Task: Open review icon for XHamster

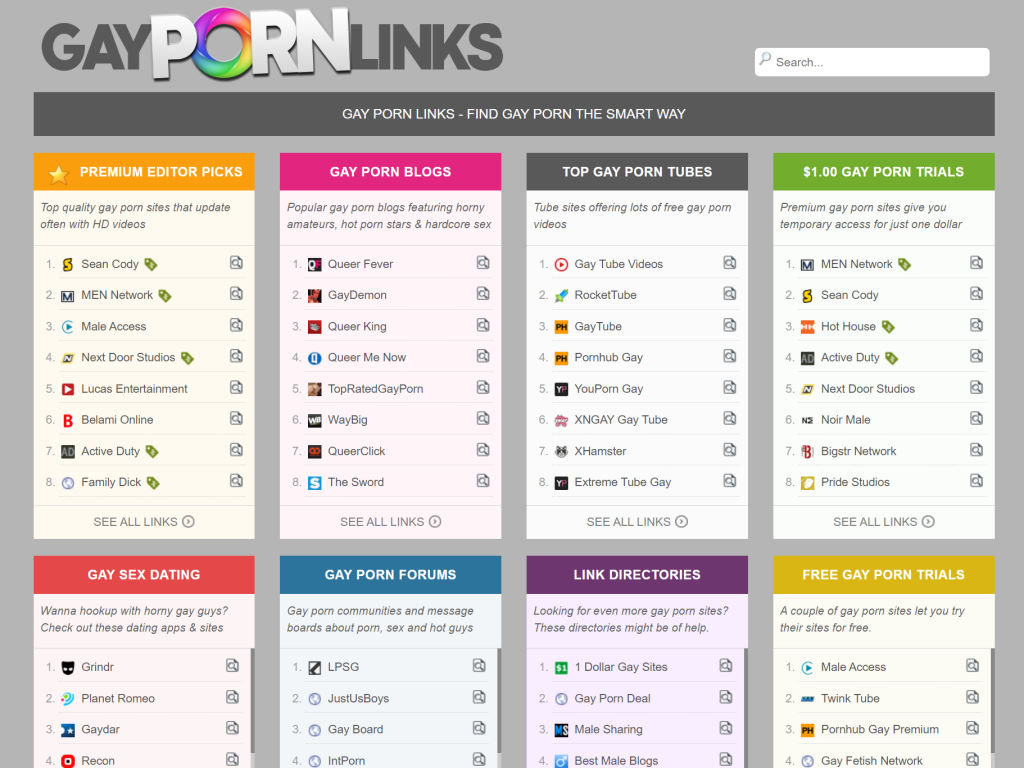Action: point(729,450)
